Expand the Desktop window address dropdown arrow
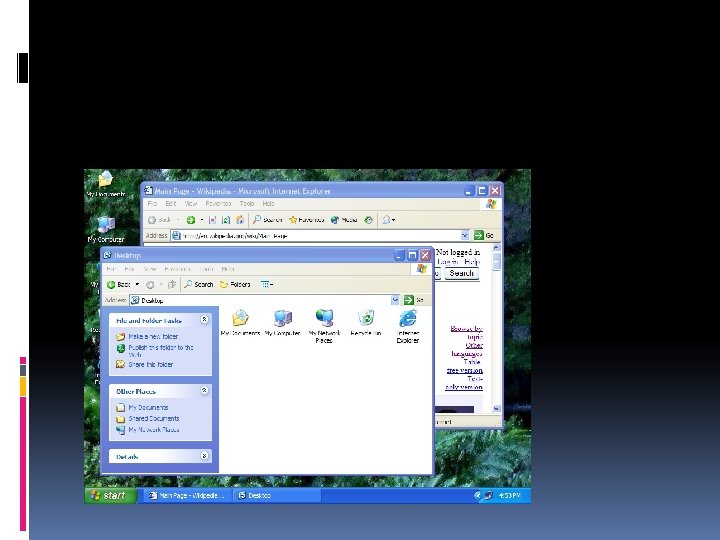720x540 pixels. 395,300
